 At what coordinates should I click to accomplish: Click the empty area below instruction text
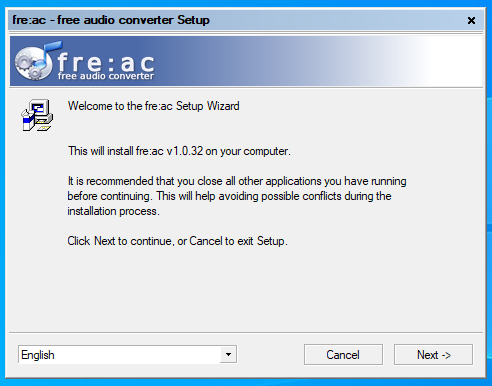[x=246, y=290]
